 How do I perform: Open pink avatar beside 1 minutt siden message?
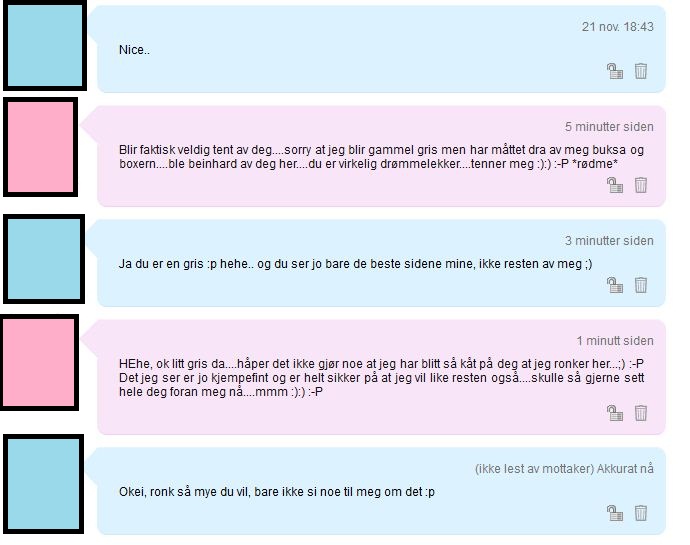click(39, 362)
